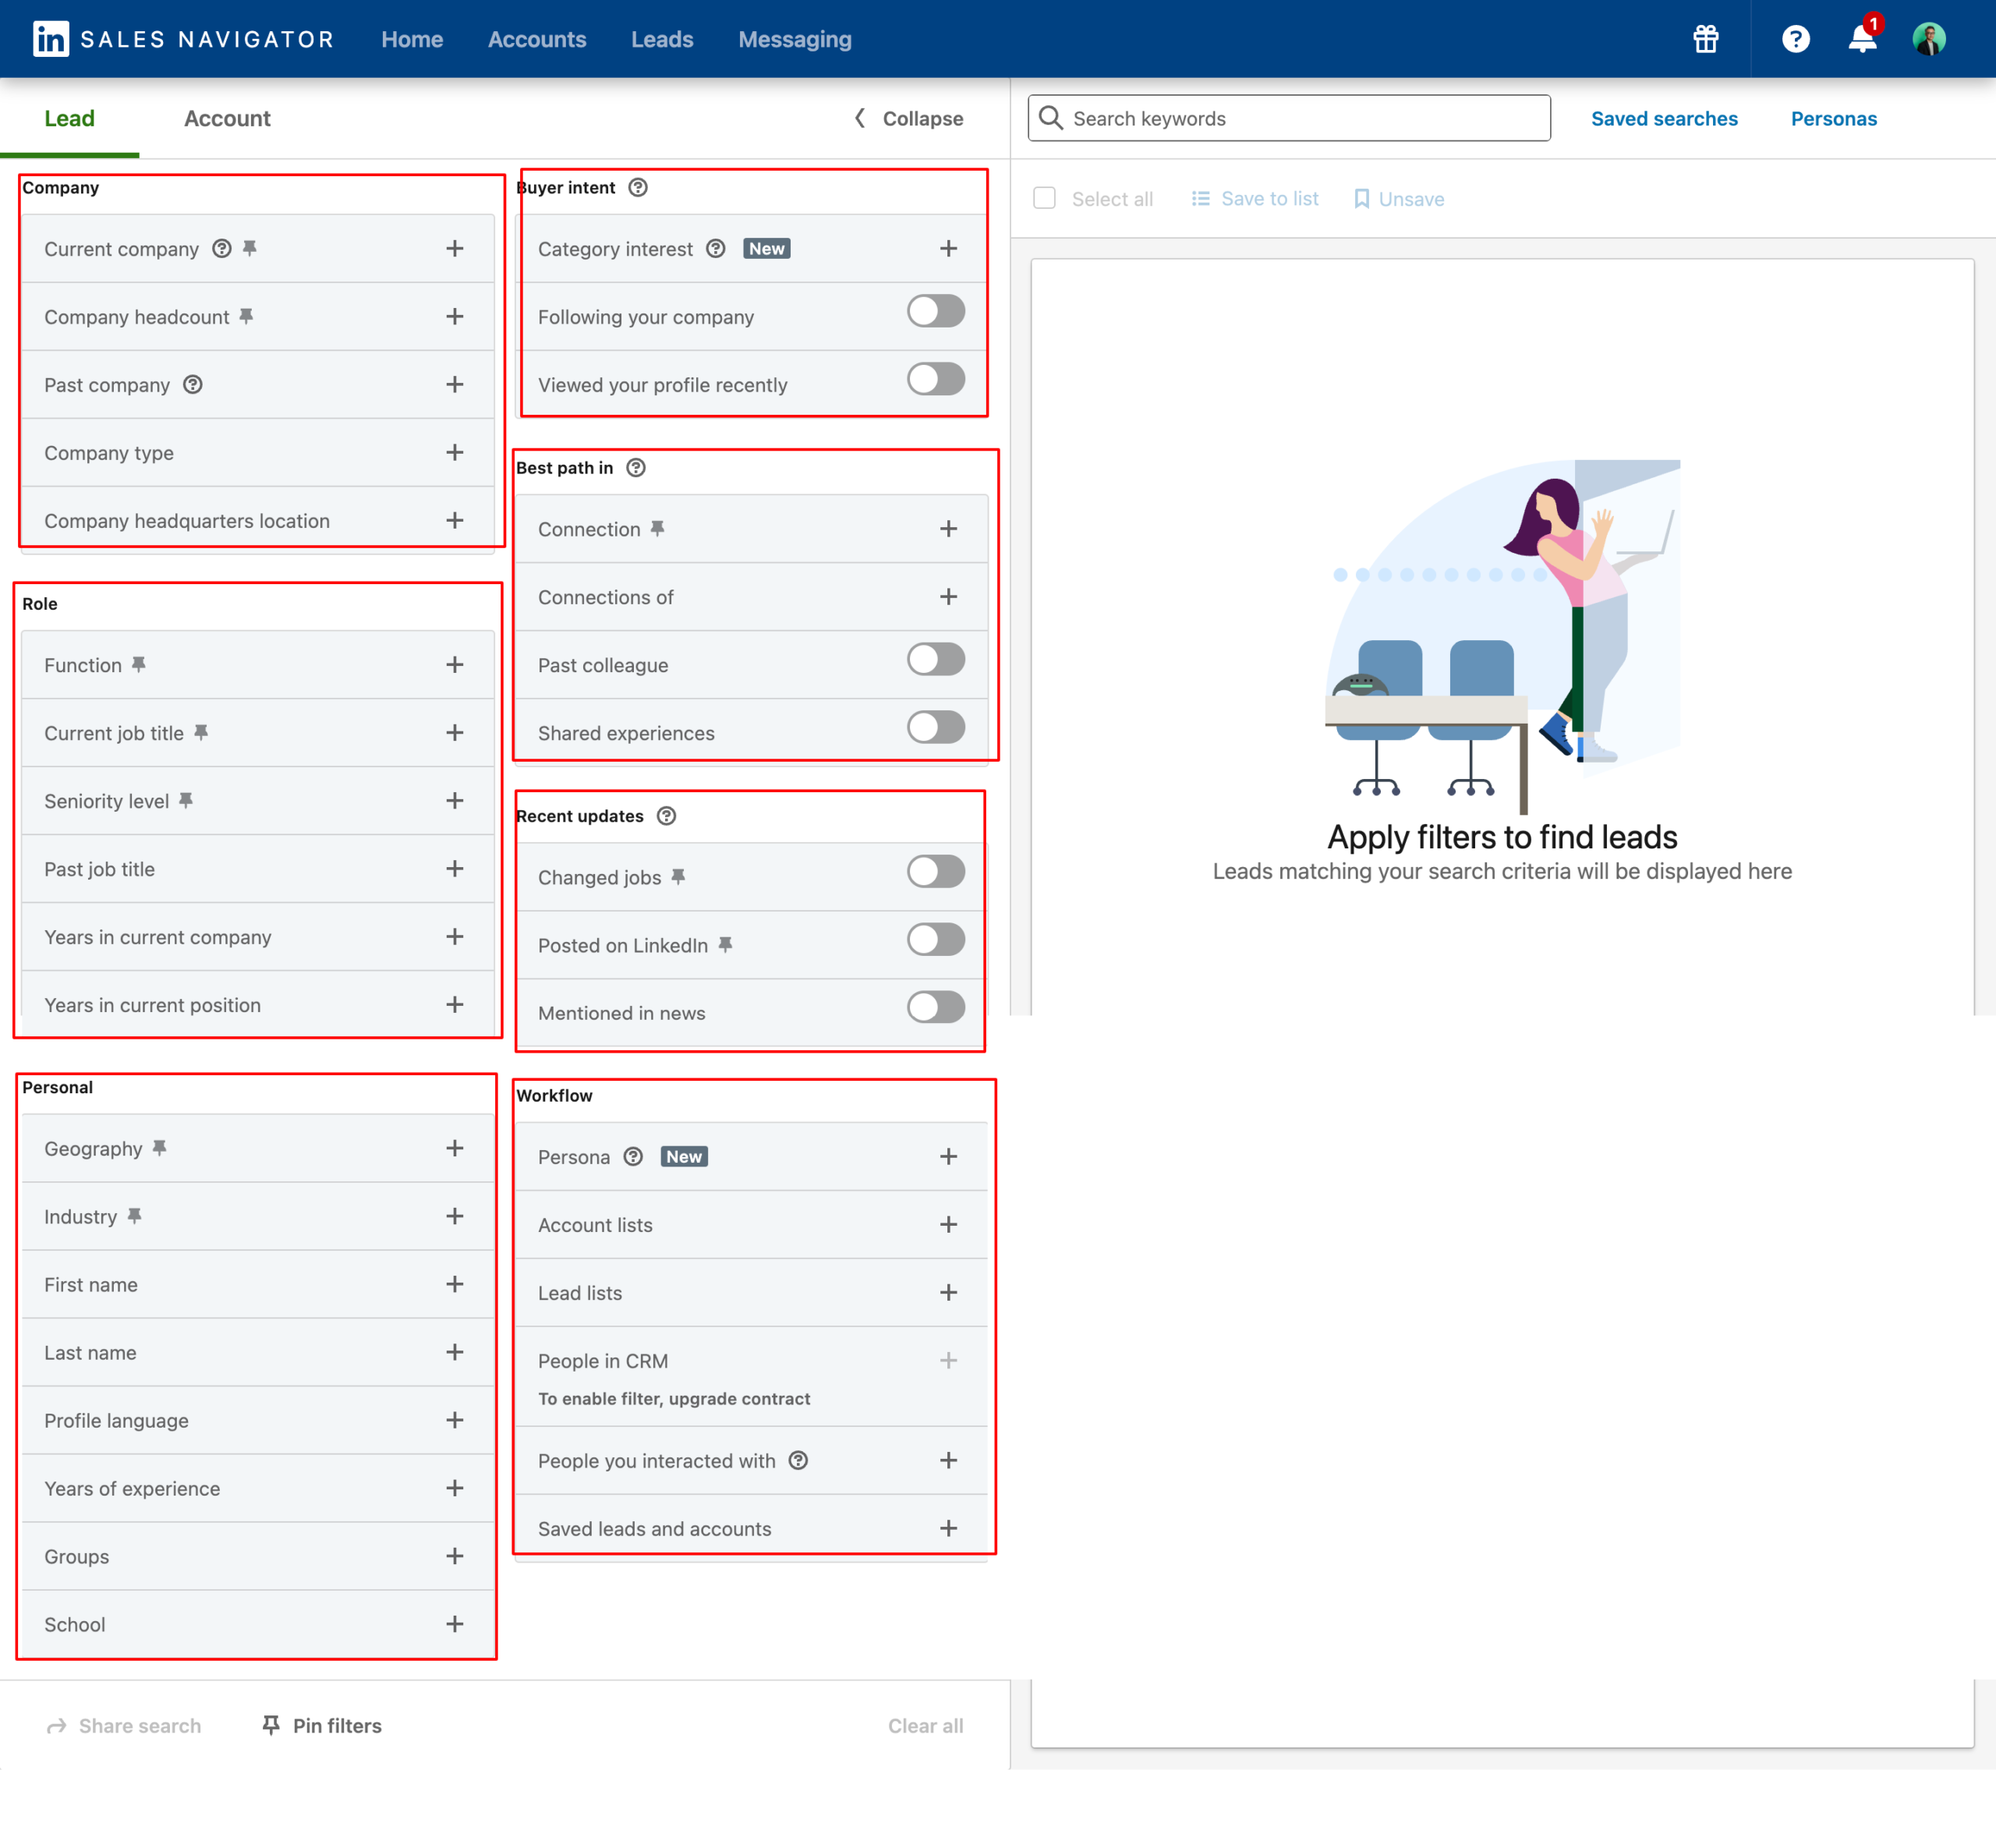Click the help icon beside People you interacted with
Screen dimensions: 1996x1848
pos(798,1460)
